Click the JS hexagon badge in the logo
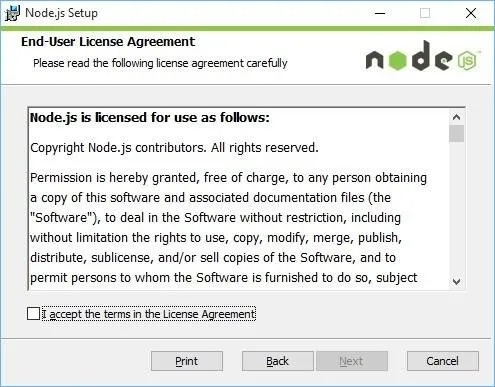The width and height of the screenshot is (495, 387). click(x=467, y=60)
